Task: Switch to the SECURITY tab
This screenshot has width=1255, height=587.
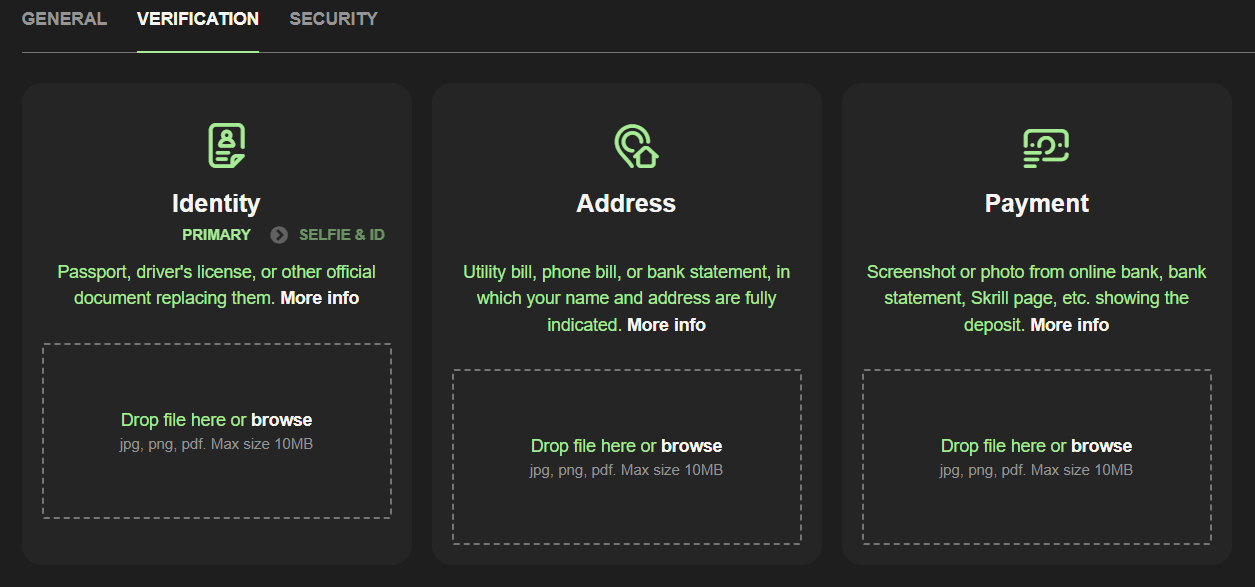Action: [333, 18]
